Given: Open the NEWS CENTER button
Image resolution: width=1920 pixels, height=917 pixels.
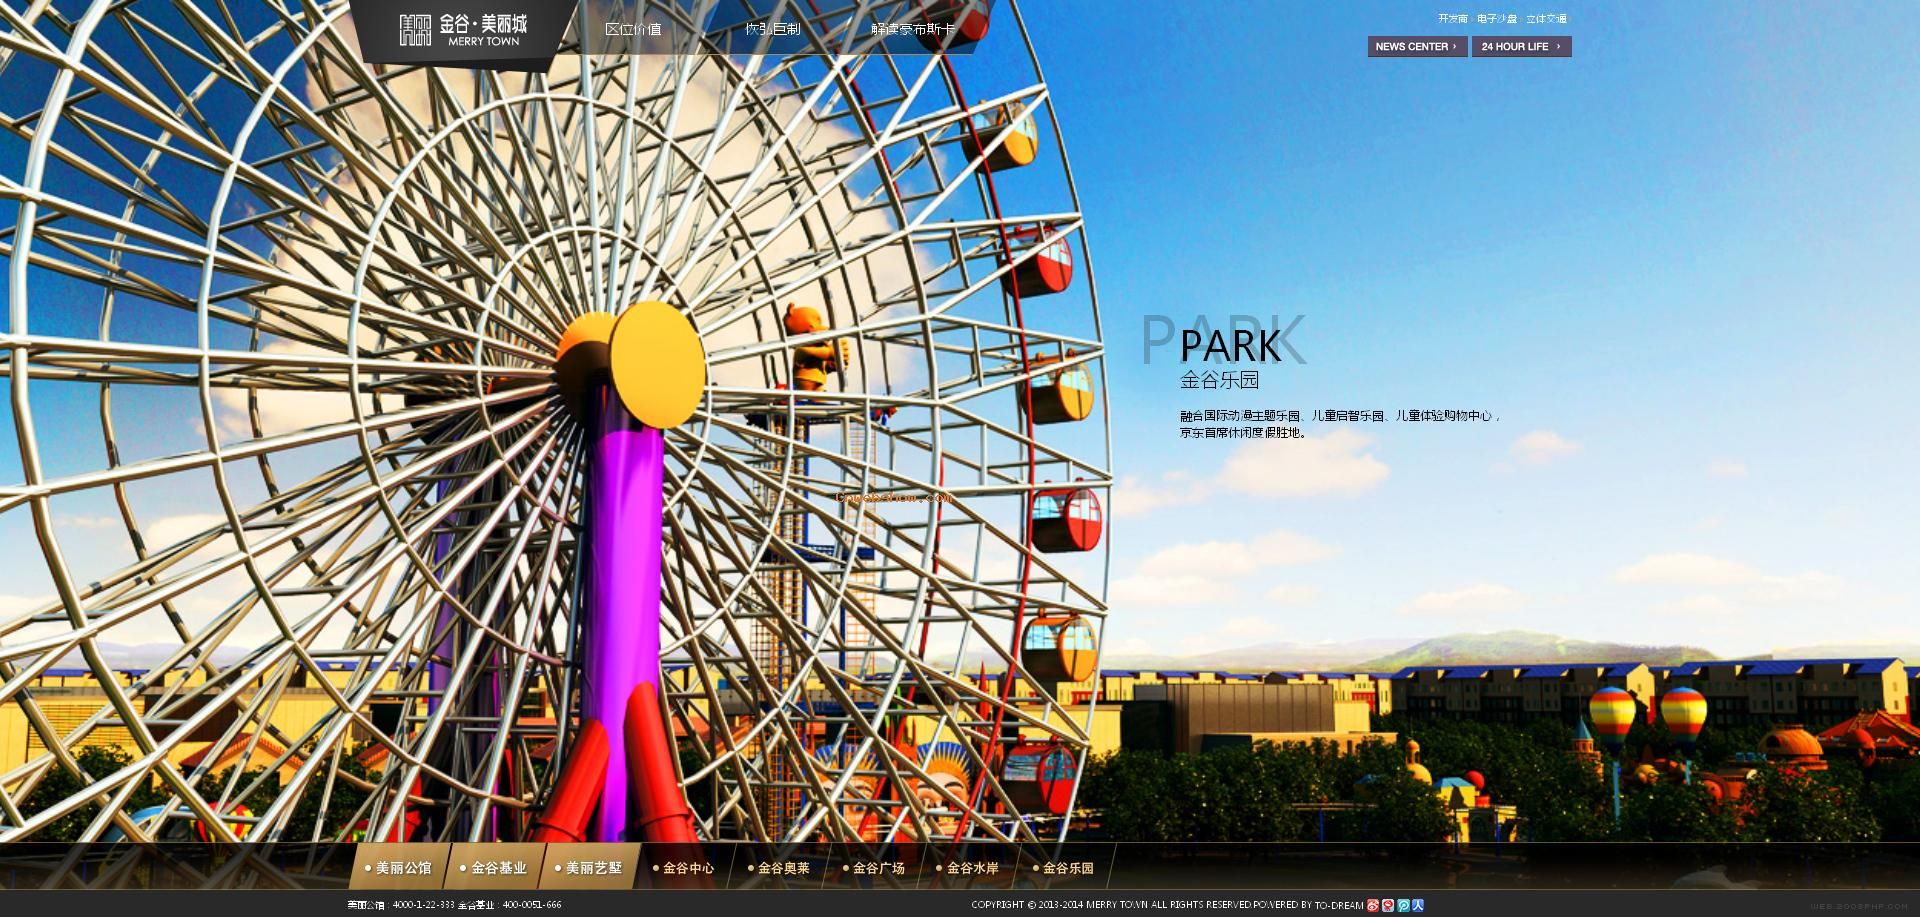Looking at the screenshot, I should (x=1417, y=46).
